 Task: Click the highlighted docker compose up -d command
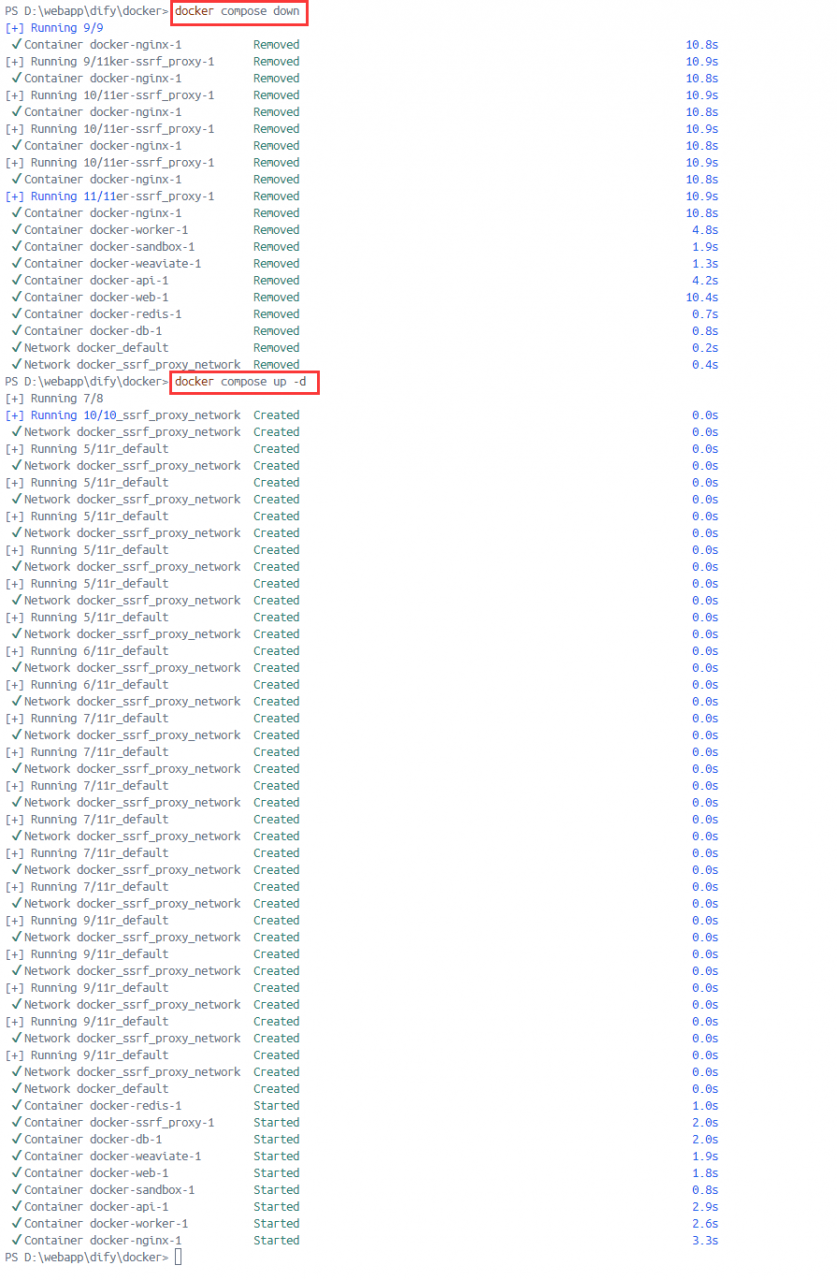click(x=241, y=382)
